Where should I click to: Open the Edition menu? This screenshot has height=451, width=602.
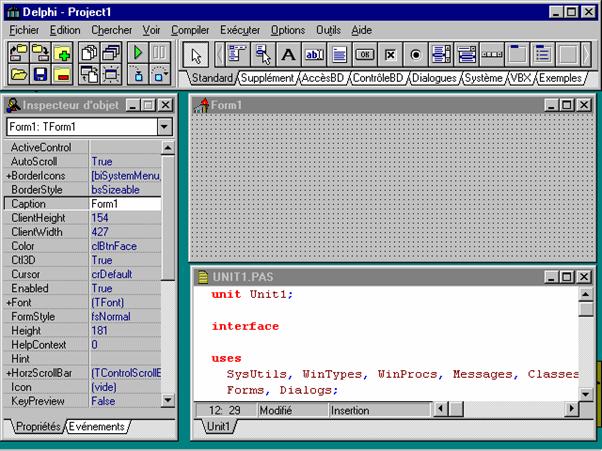point(65,30)
